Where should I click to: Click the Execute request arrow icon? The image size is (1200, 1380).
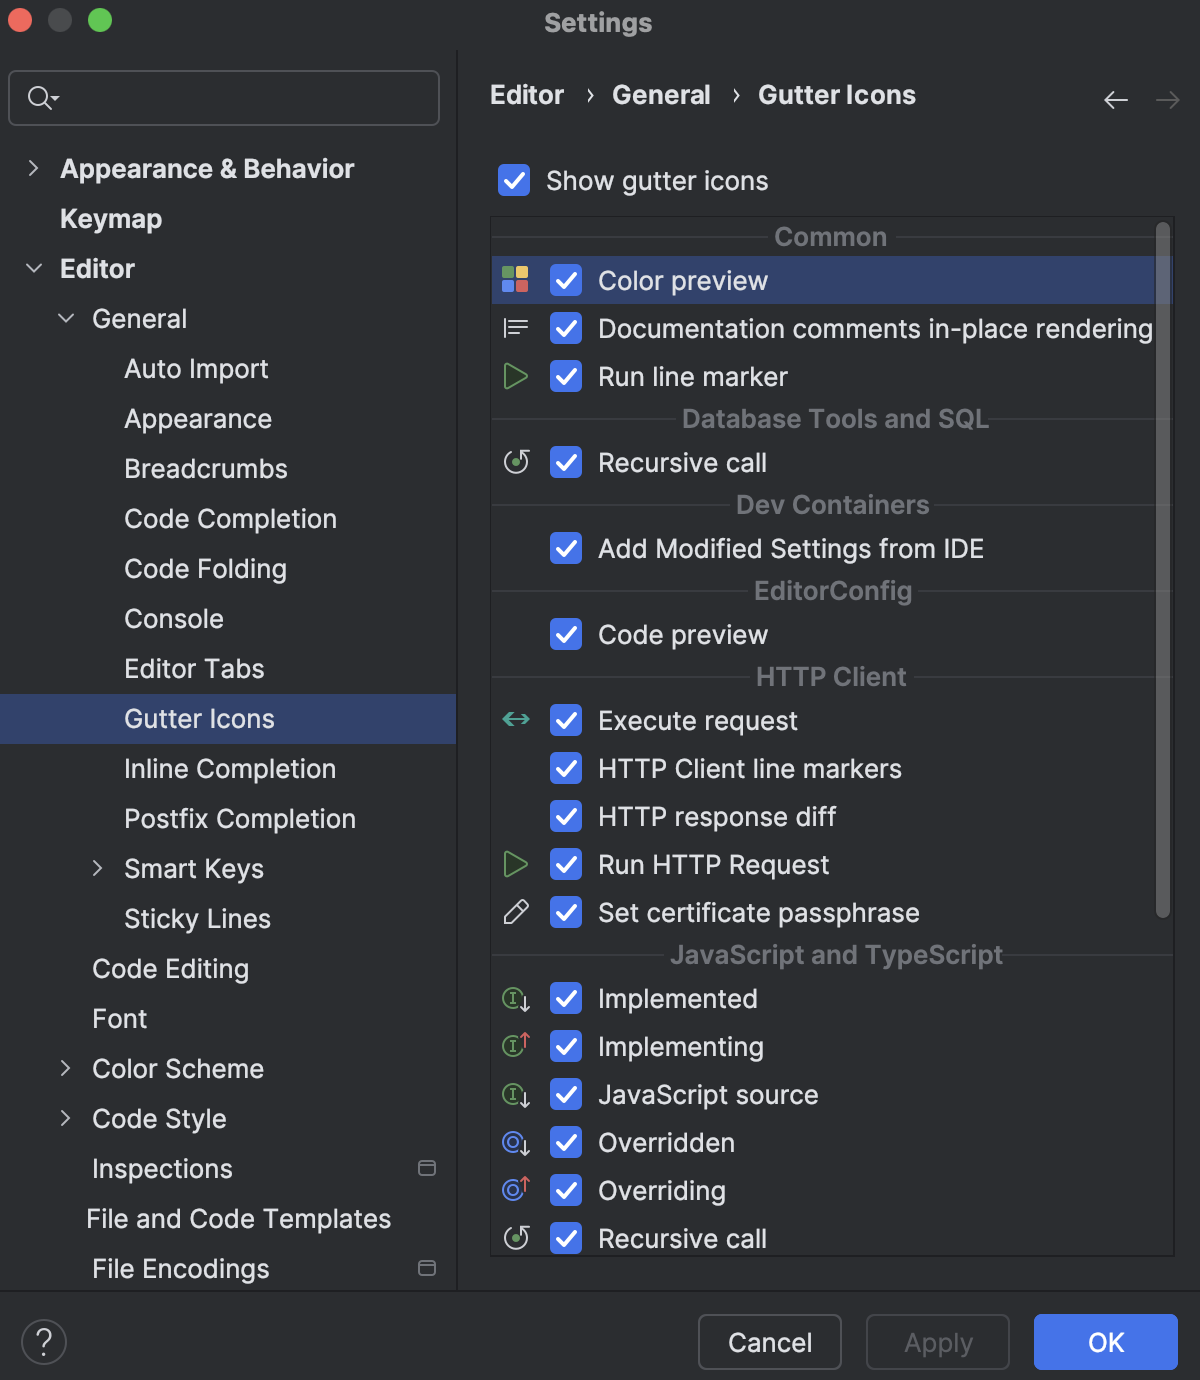[515, 720]
